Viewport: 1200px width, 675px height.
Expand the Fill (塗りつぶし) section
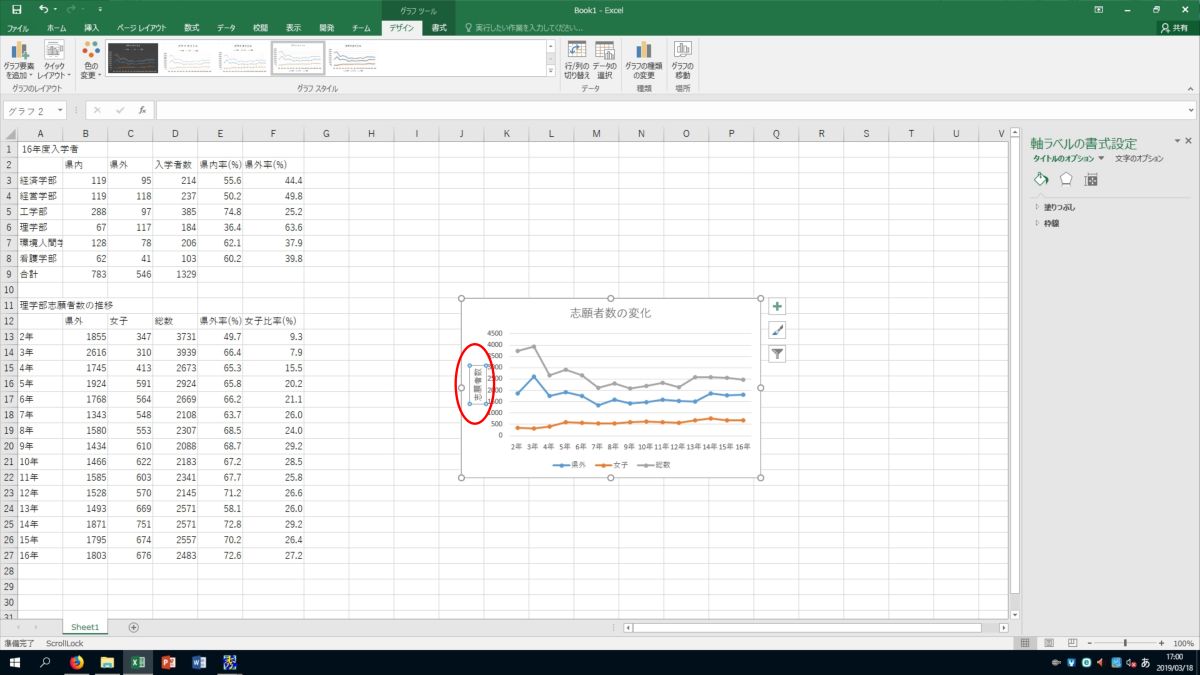pos(1059,207)
